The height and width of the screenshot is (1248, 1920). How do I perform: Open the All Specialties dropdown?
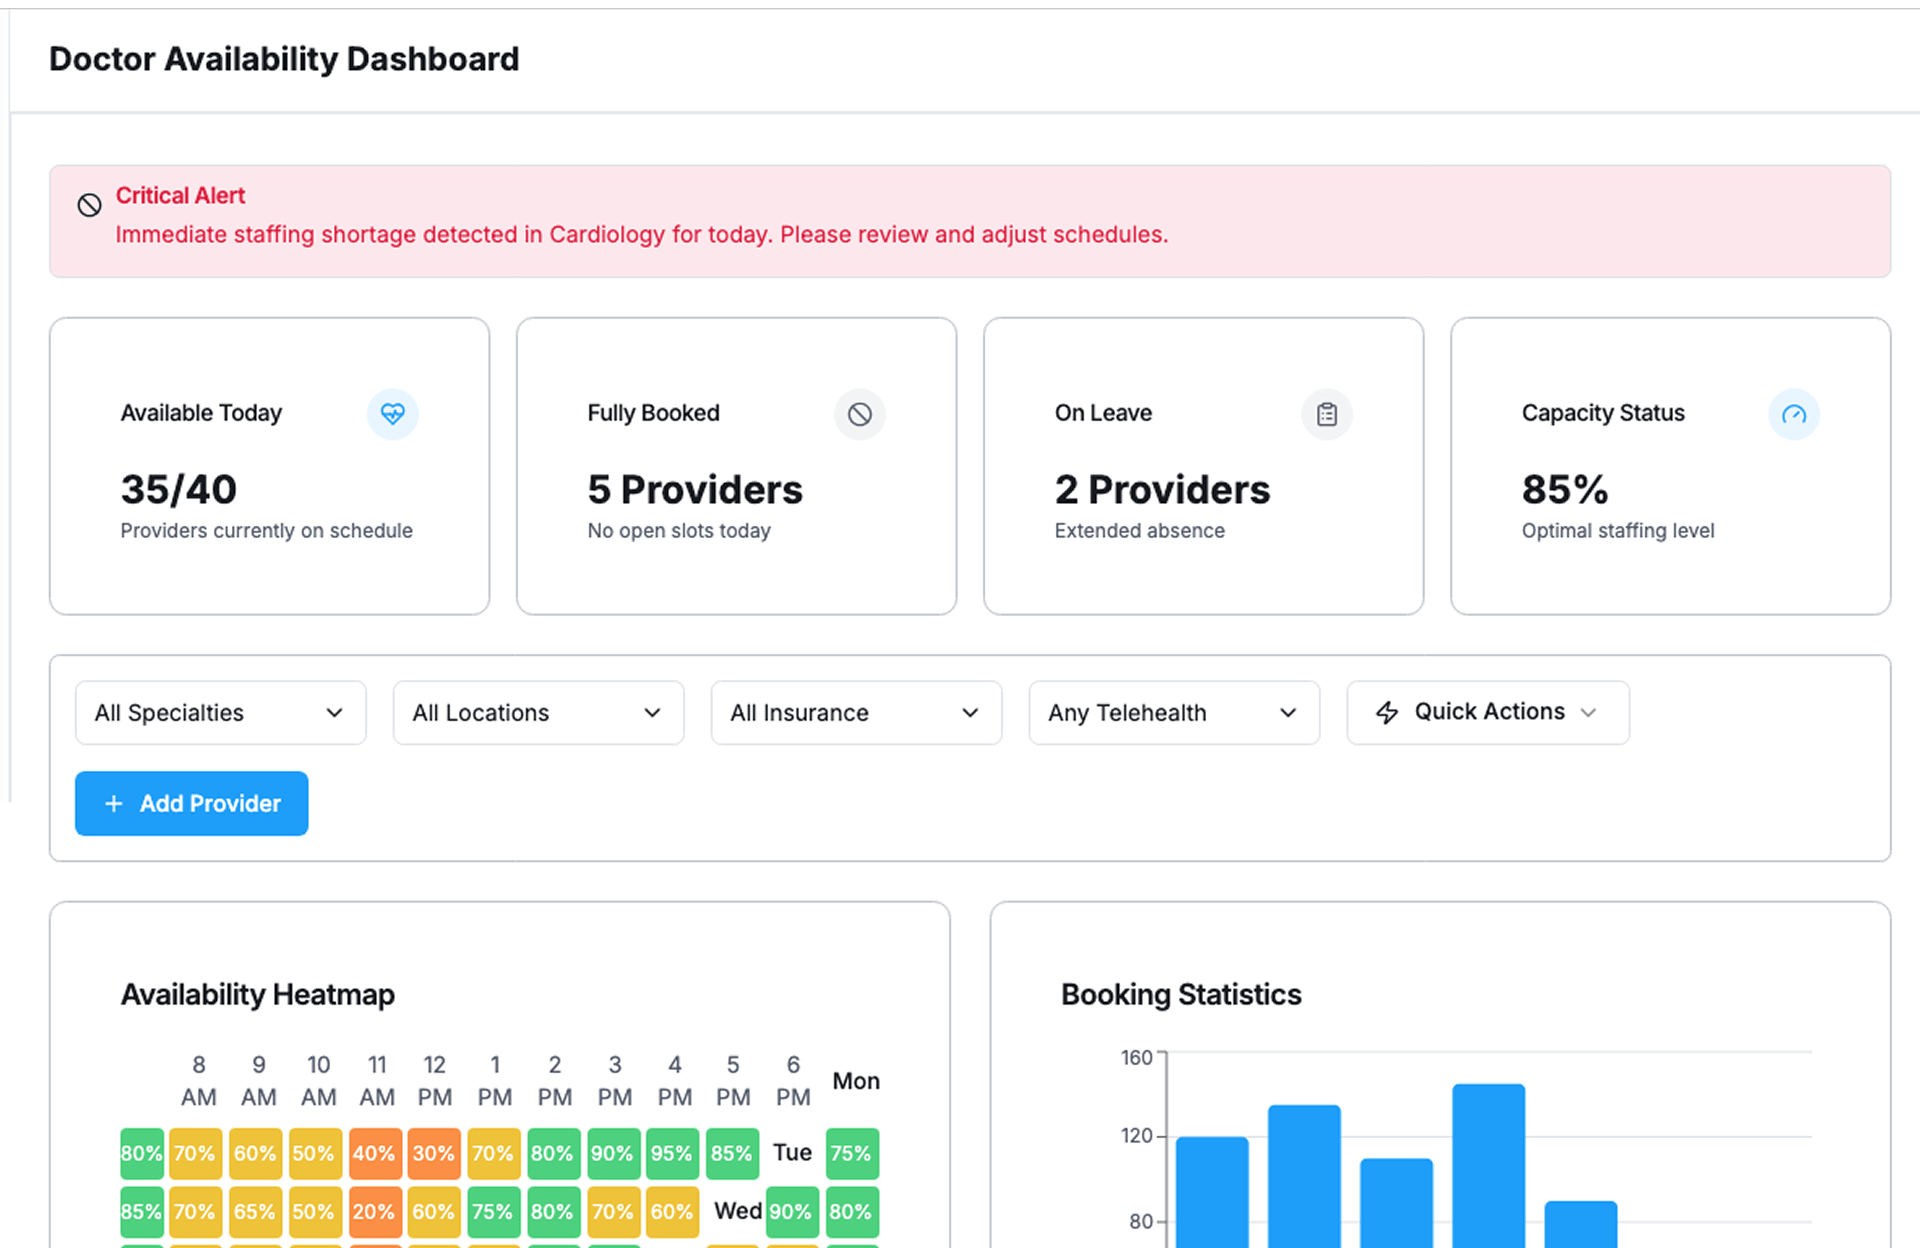point(220,712)
